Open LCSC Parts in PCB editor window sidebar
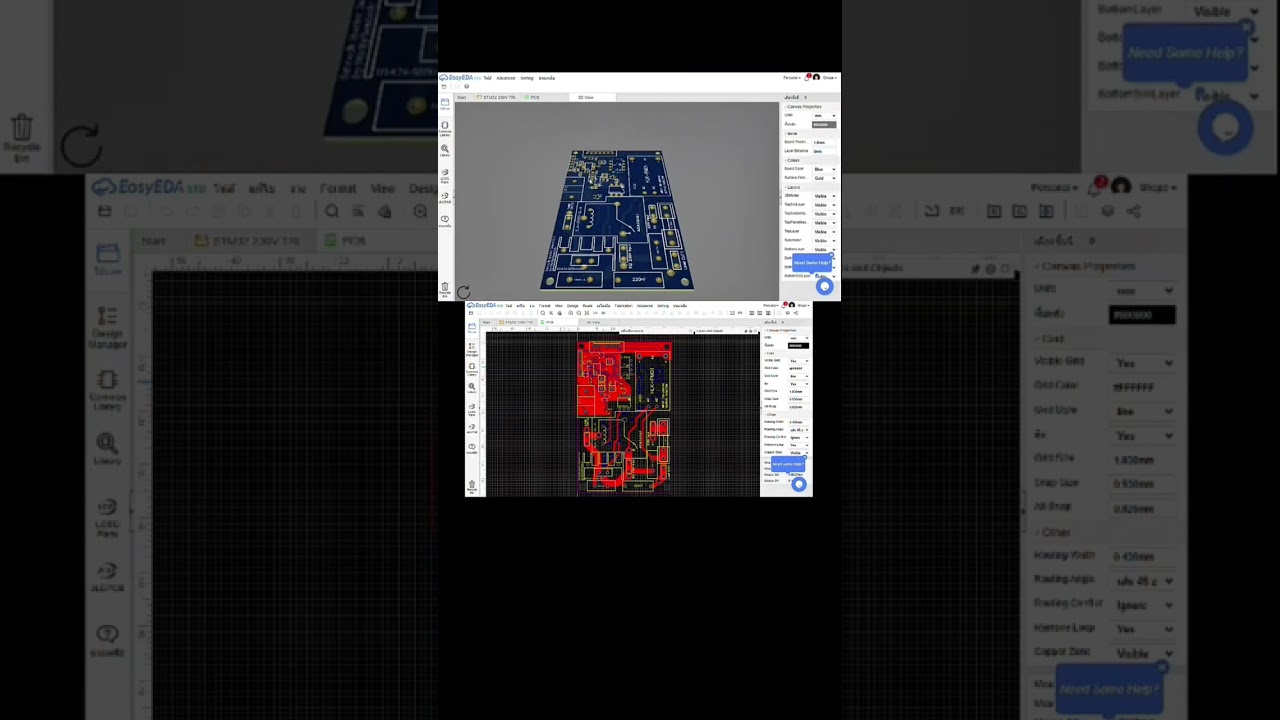This screenshot has height=720, width=1280. pyautogui.click(x=472, y=409)
